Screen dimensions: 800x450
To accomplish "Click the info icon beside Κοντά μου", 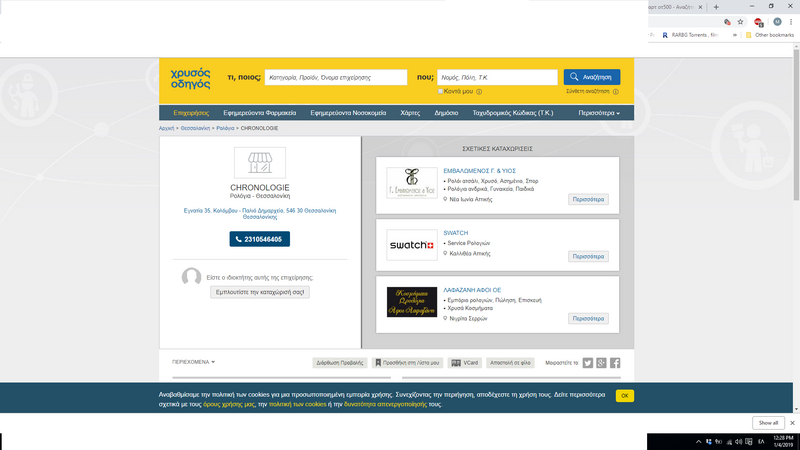I will pos(479,92).
